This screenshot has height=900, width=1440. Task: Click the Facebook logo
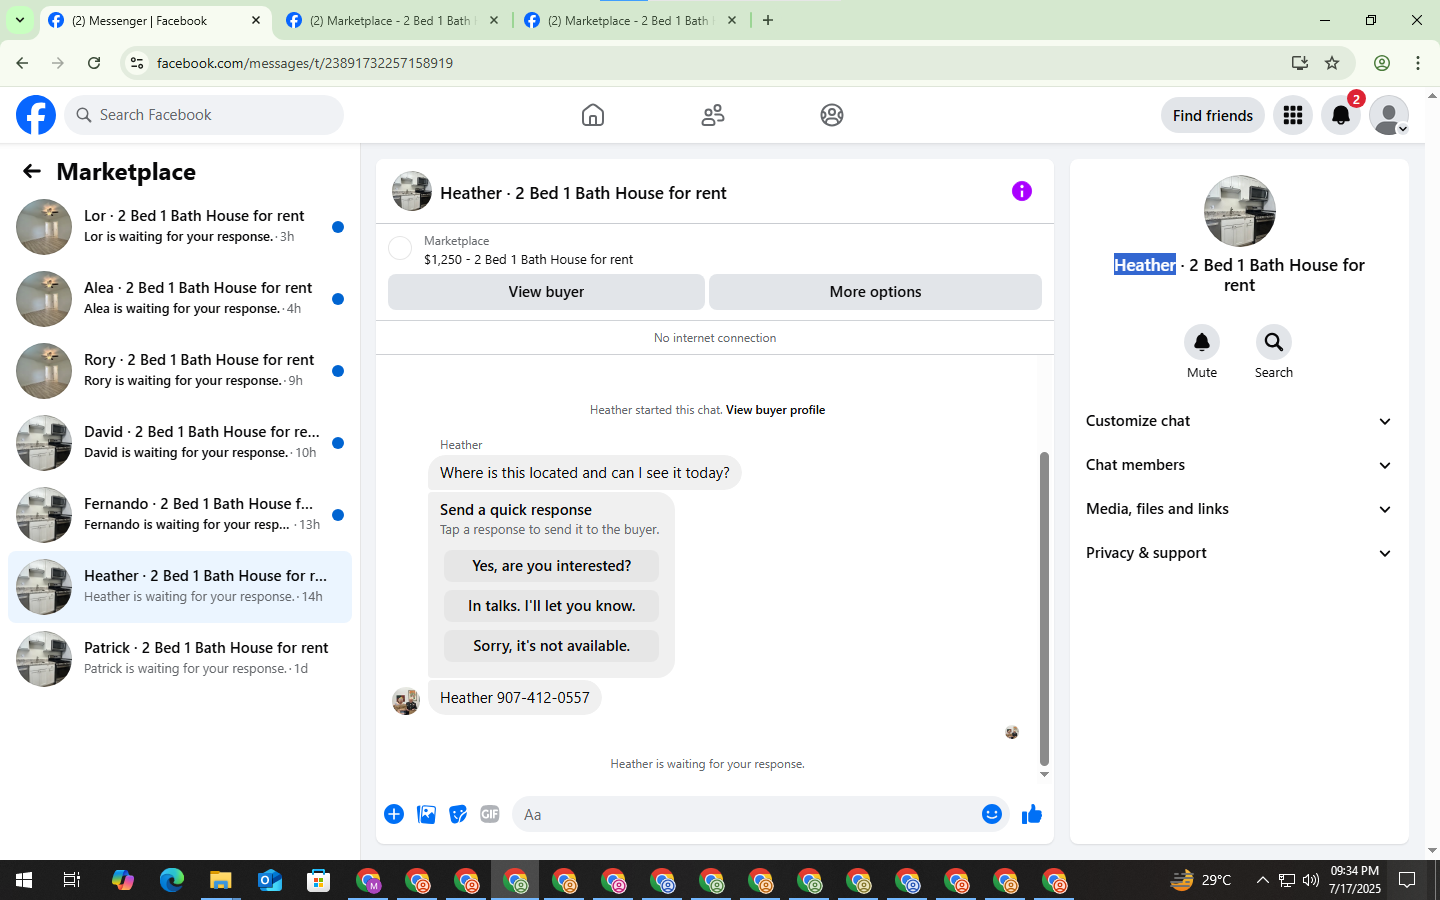click(36, 115)
